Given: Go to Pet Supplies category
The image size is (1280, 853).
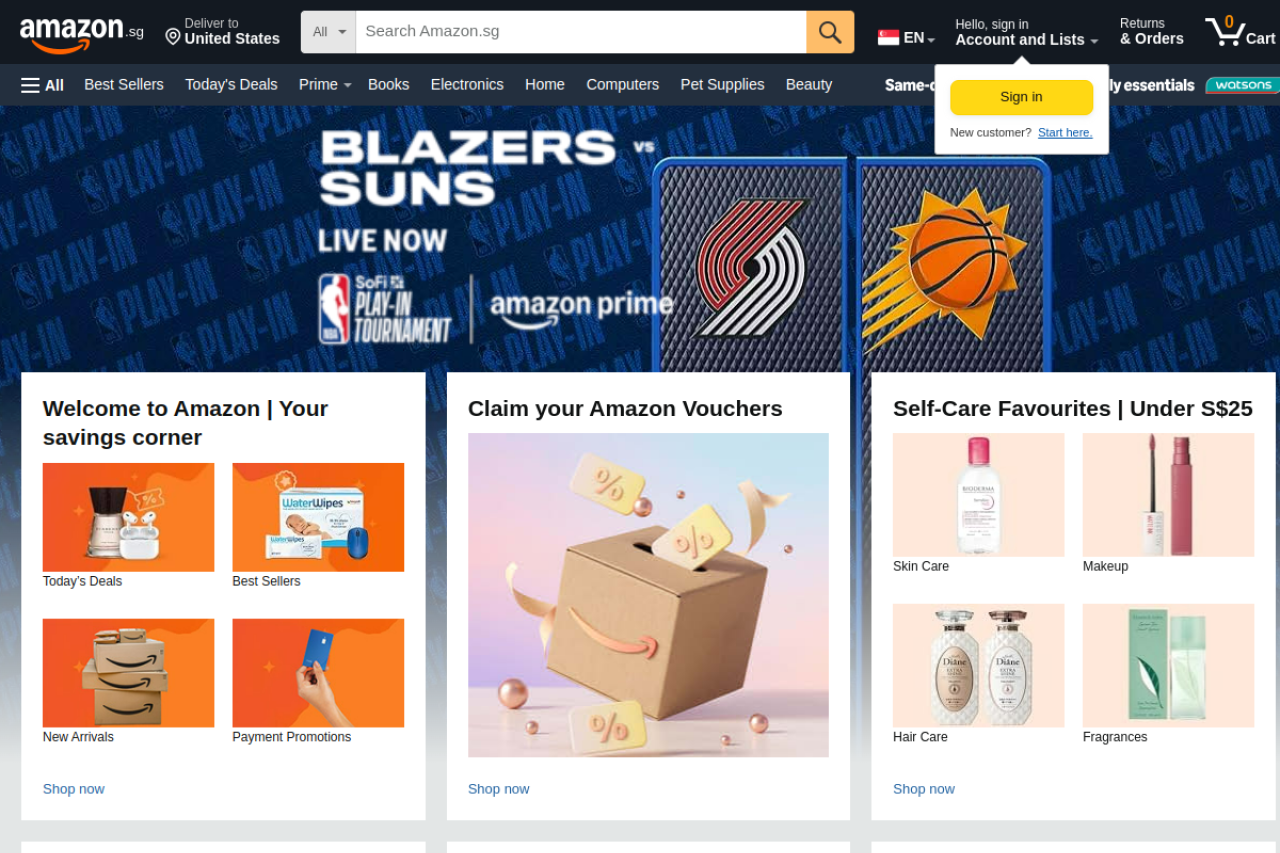Looking at the screenshot, I should coord(722,85).
